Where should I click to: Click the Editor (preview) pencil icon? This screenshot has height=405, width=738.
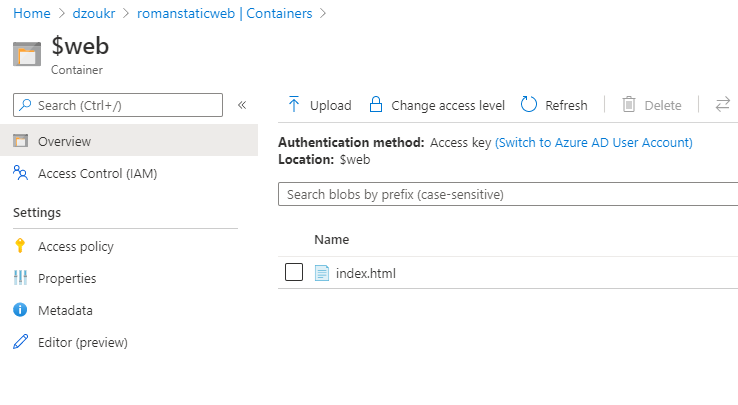[x=20, y=342]
